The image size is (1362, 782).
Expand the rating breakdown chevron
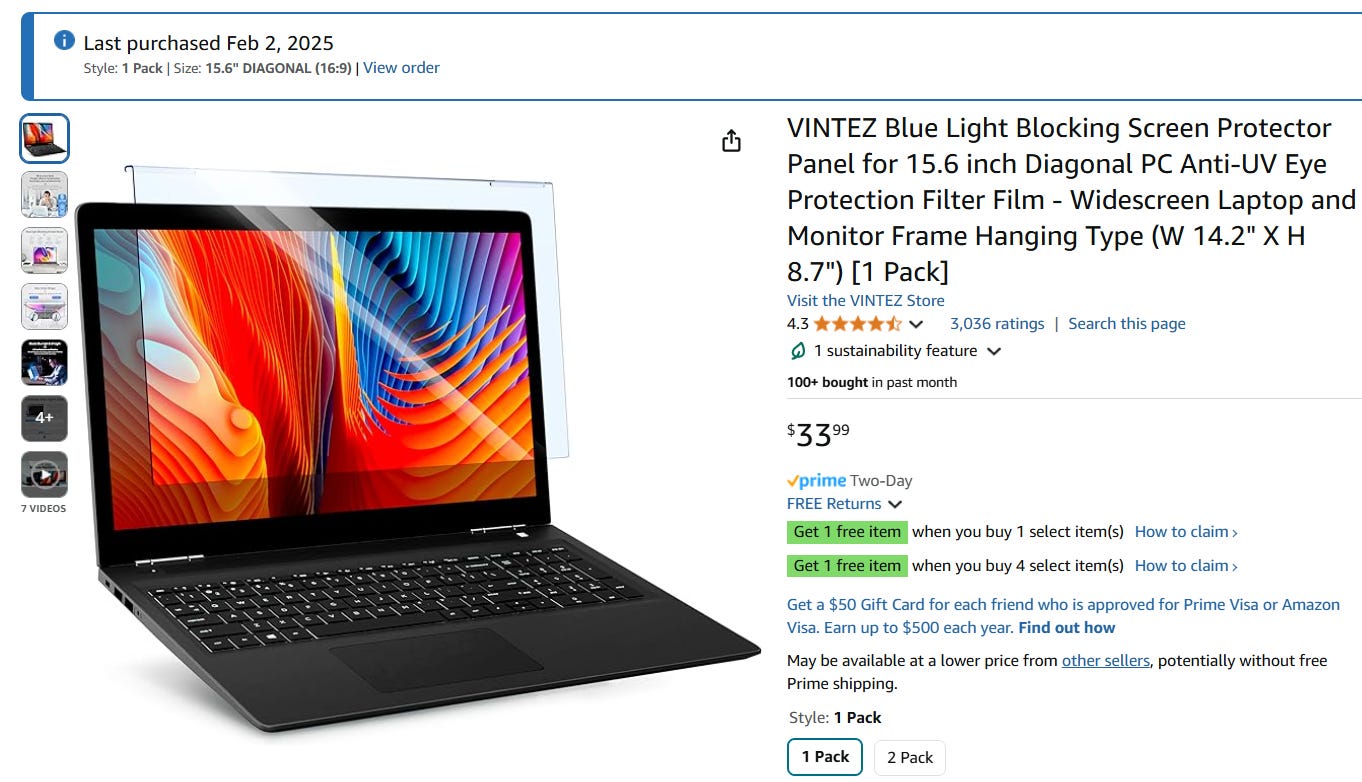(x=916, y=324)
